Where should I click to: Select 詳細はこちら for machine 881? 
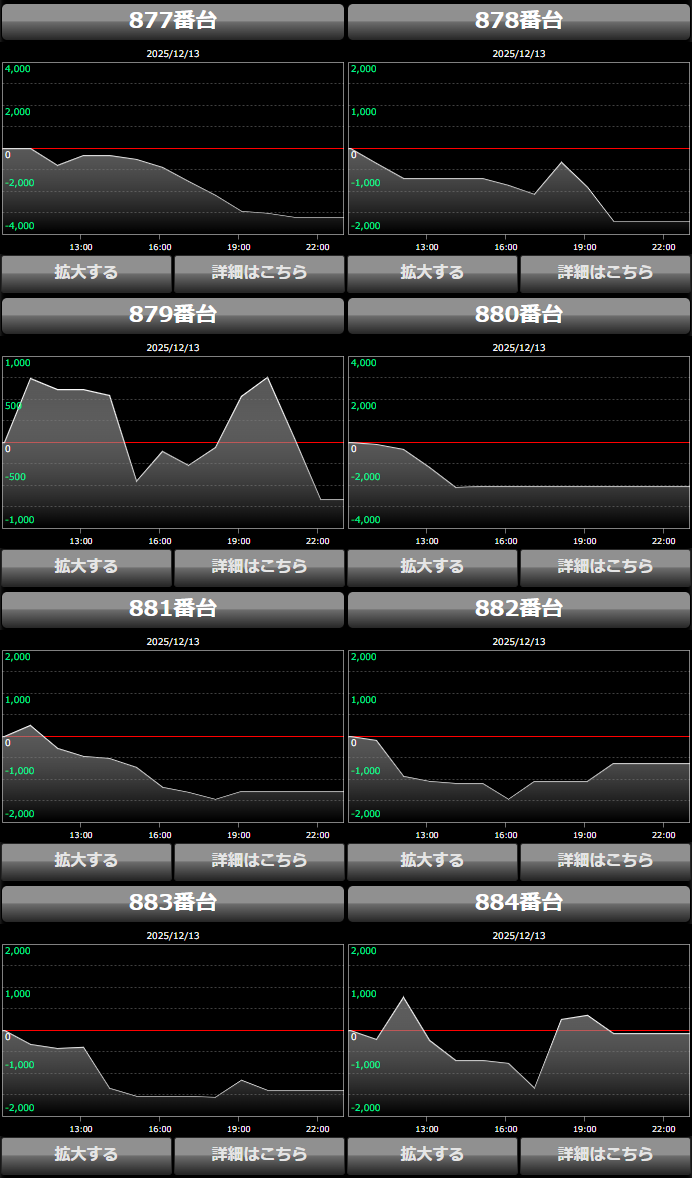point(259,860)
